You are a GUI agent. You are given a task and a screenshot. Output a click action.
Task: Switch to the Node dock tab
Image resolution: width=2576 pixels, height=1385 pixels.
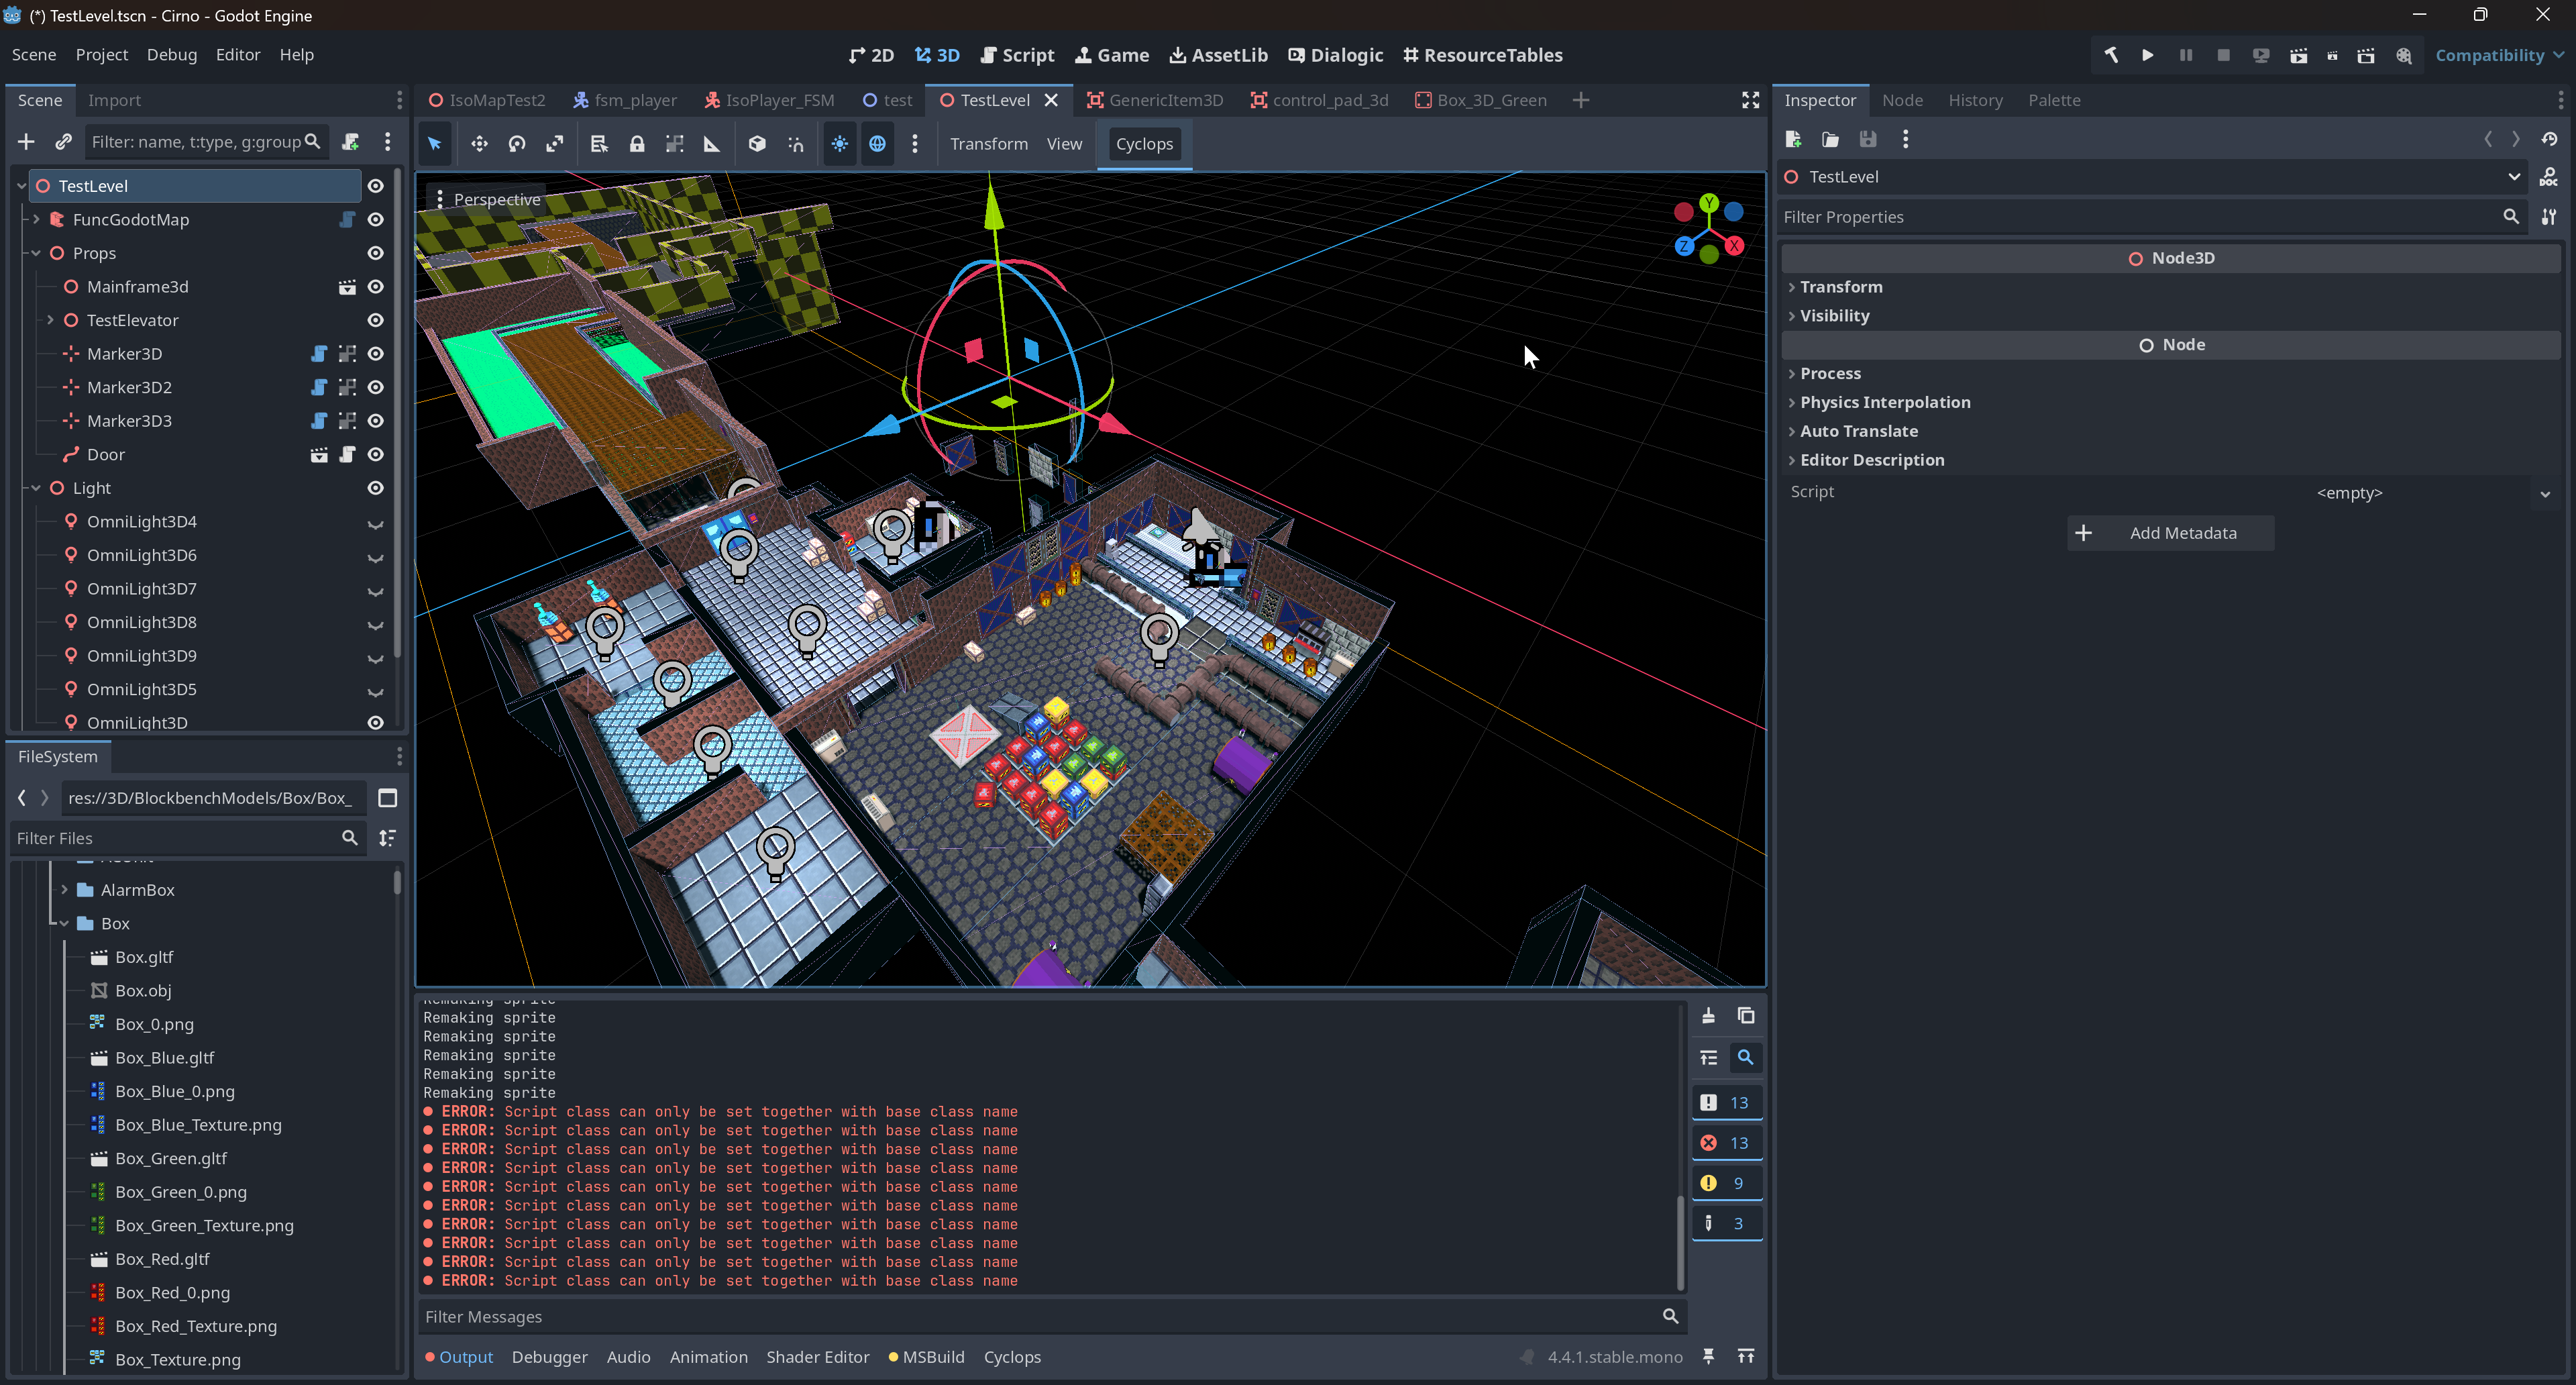tap(1902, 100)
